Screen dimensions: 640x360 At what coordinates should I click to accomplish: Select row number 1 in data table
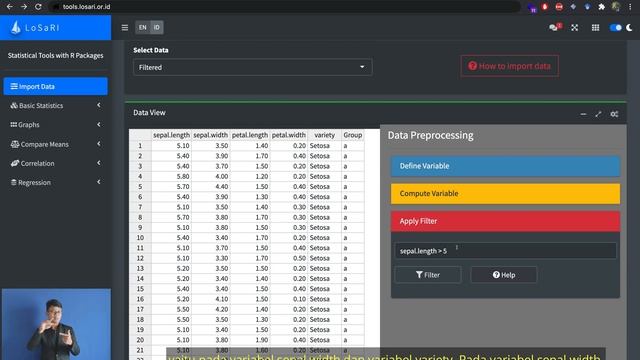coord(140,146)
